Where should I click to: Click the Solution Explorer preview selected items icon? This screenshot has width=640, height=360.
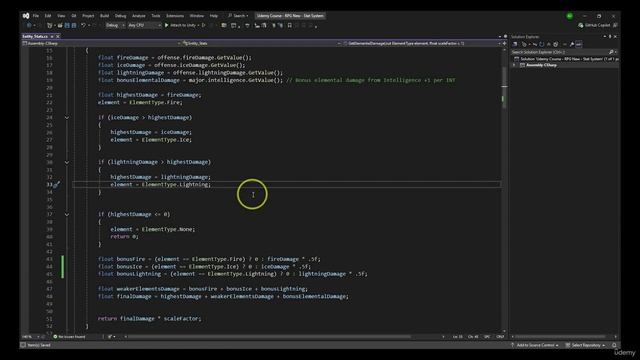(x=579, y=44)
